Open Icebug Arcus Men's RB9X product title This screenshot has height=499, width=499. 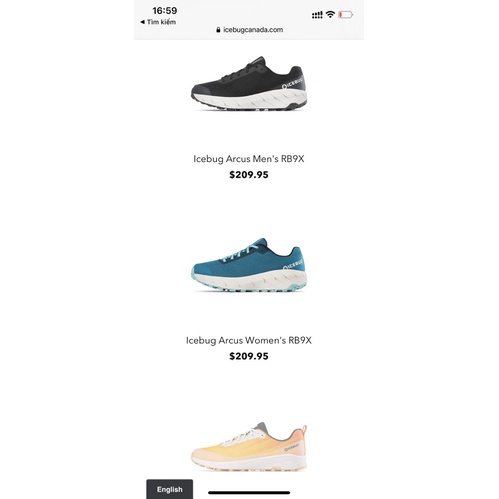249,159
